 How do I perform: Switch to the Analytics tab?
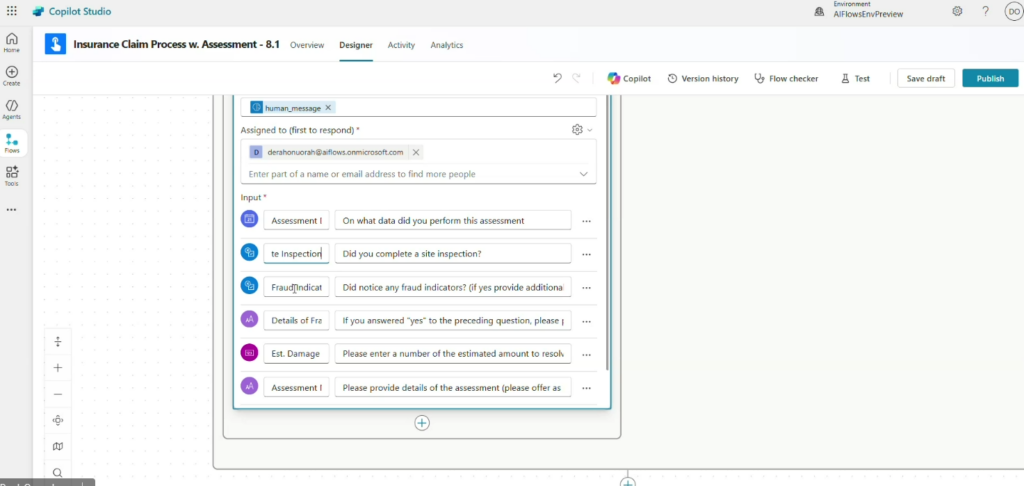pos(446,45)
